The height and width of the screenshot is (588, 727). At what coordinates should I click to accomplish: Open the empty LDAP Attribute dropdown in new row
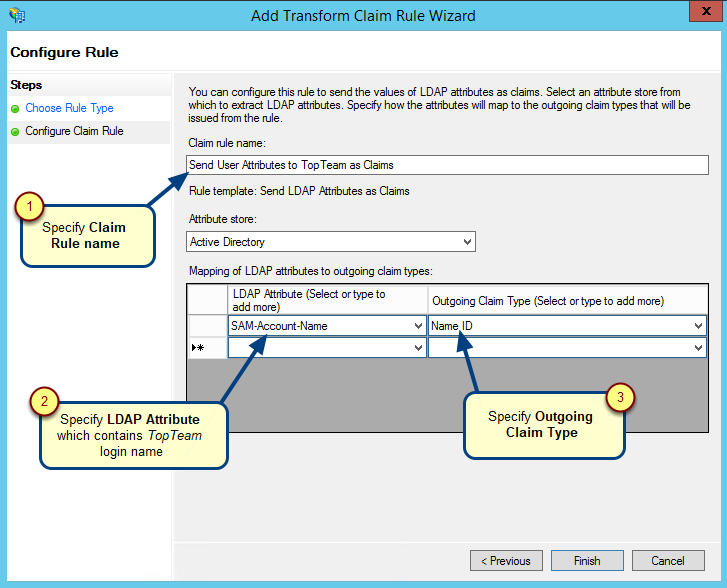click(x=418, y=348)
